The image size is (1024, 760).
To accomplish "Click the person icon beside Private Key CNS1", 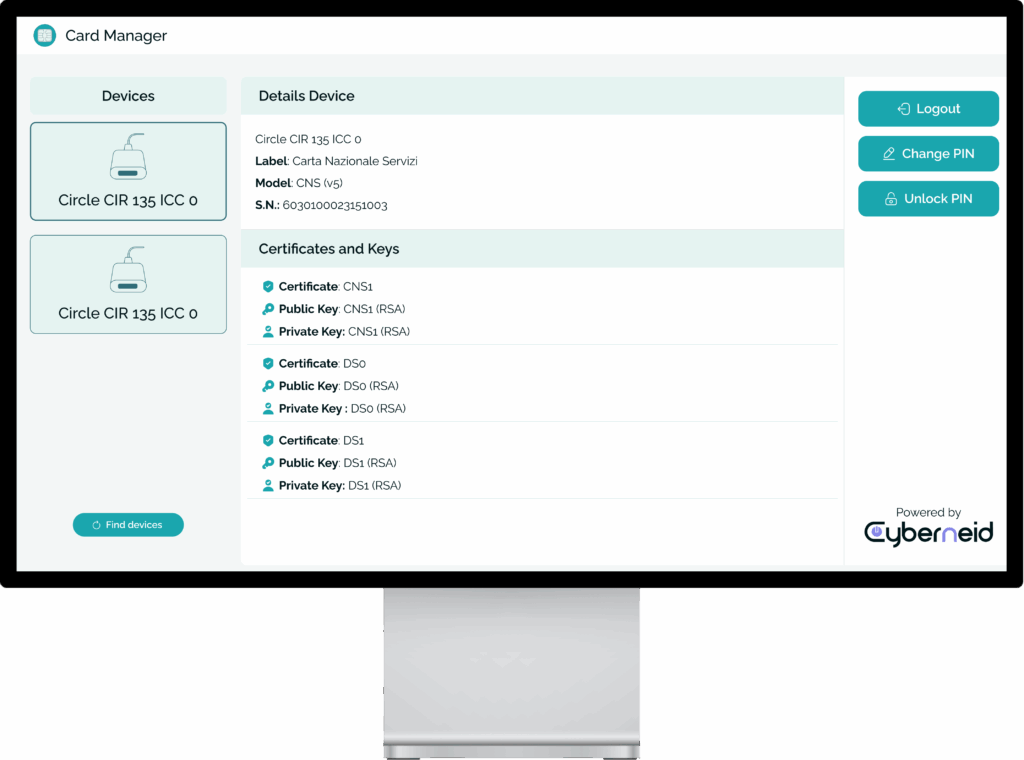I will [268, 332].
